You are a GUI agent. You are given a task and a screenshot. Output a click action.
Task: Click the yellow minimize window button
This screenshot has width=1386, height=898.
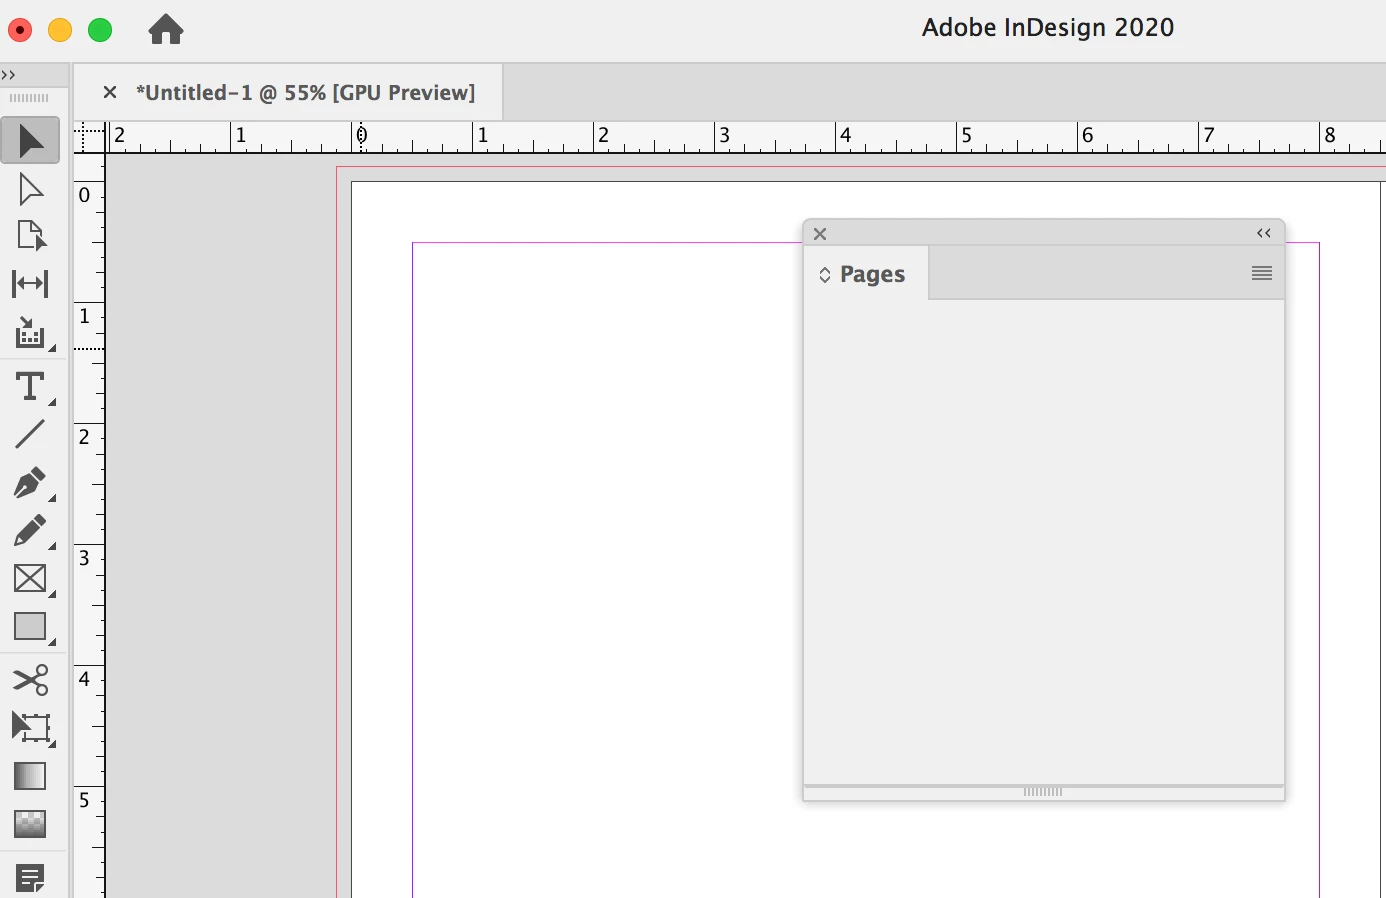click(60, 30)
